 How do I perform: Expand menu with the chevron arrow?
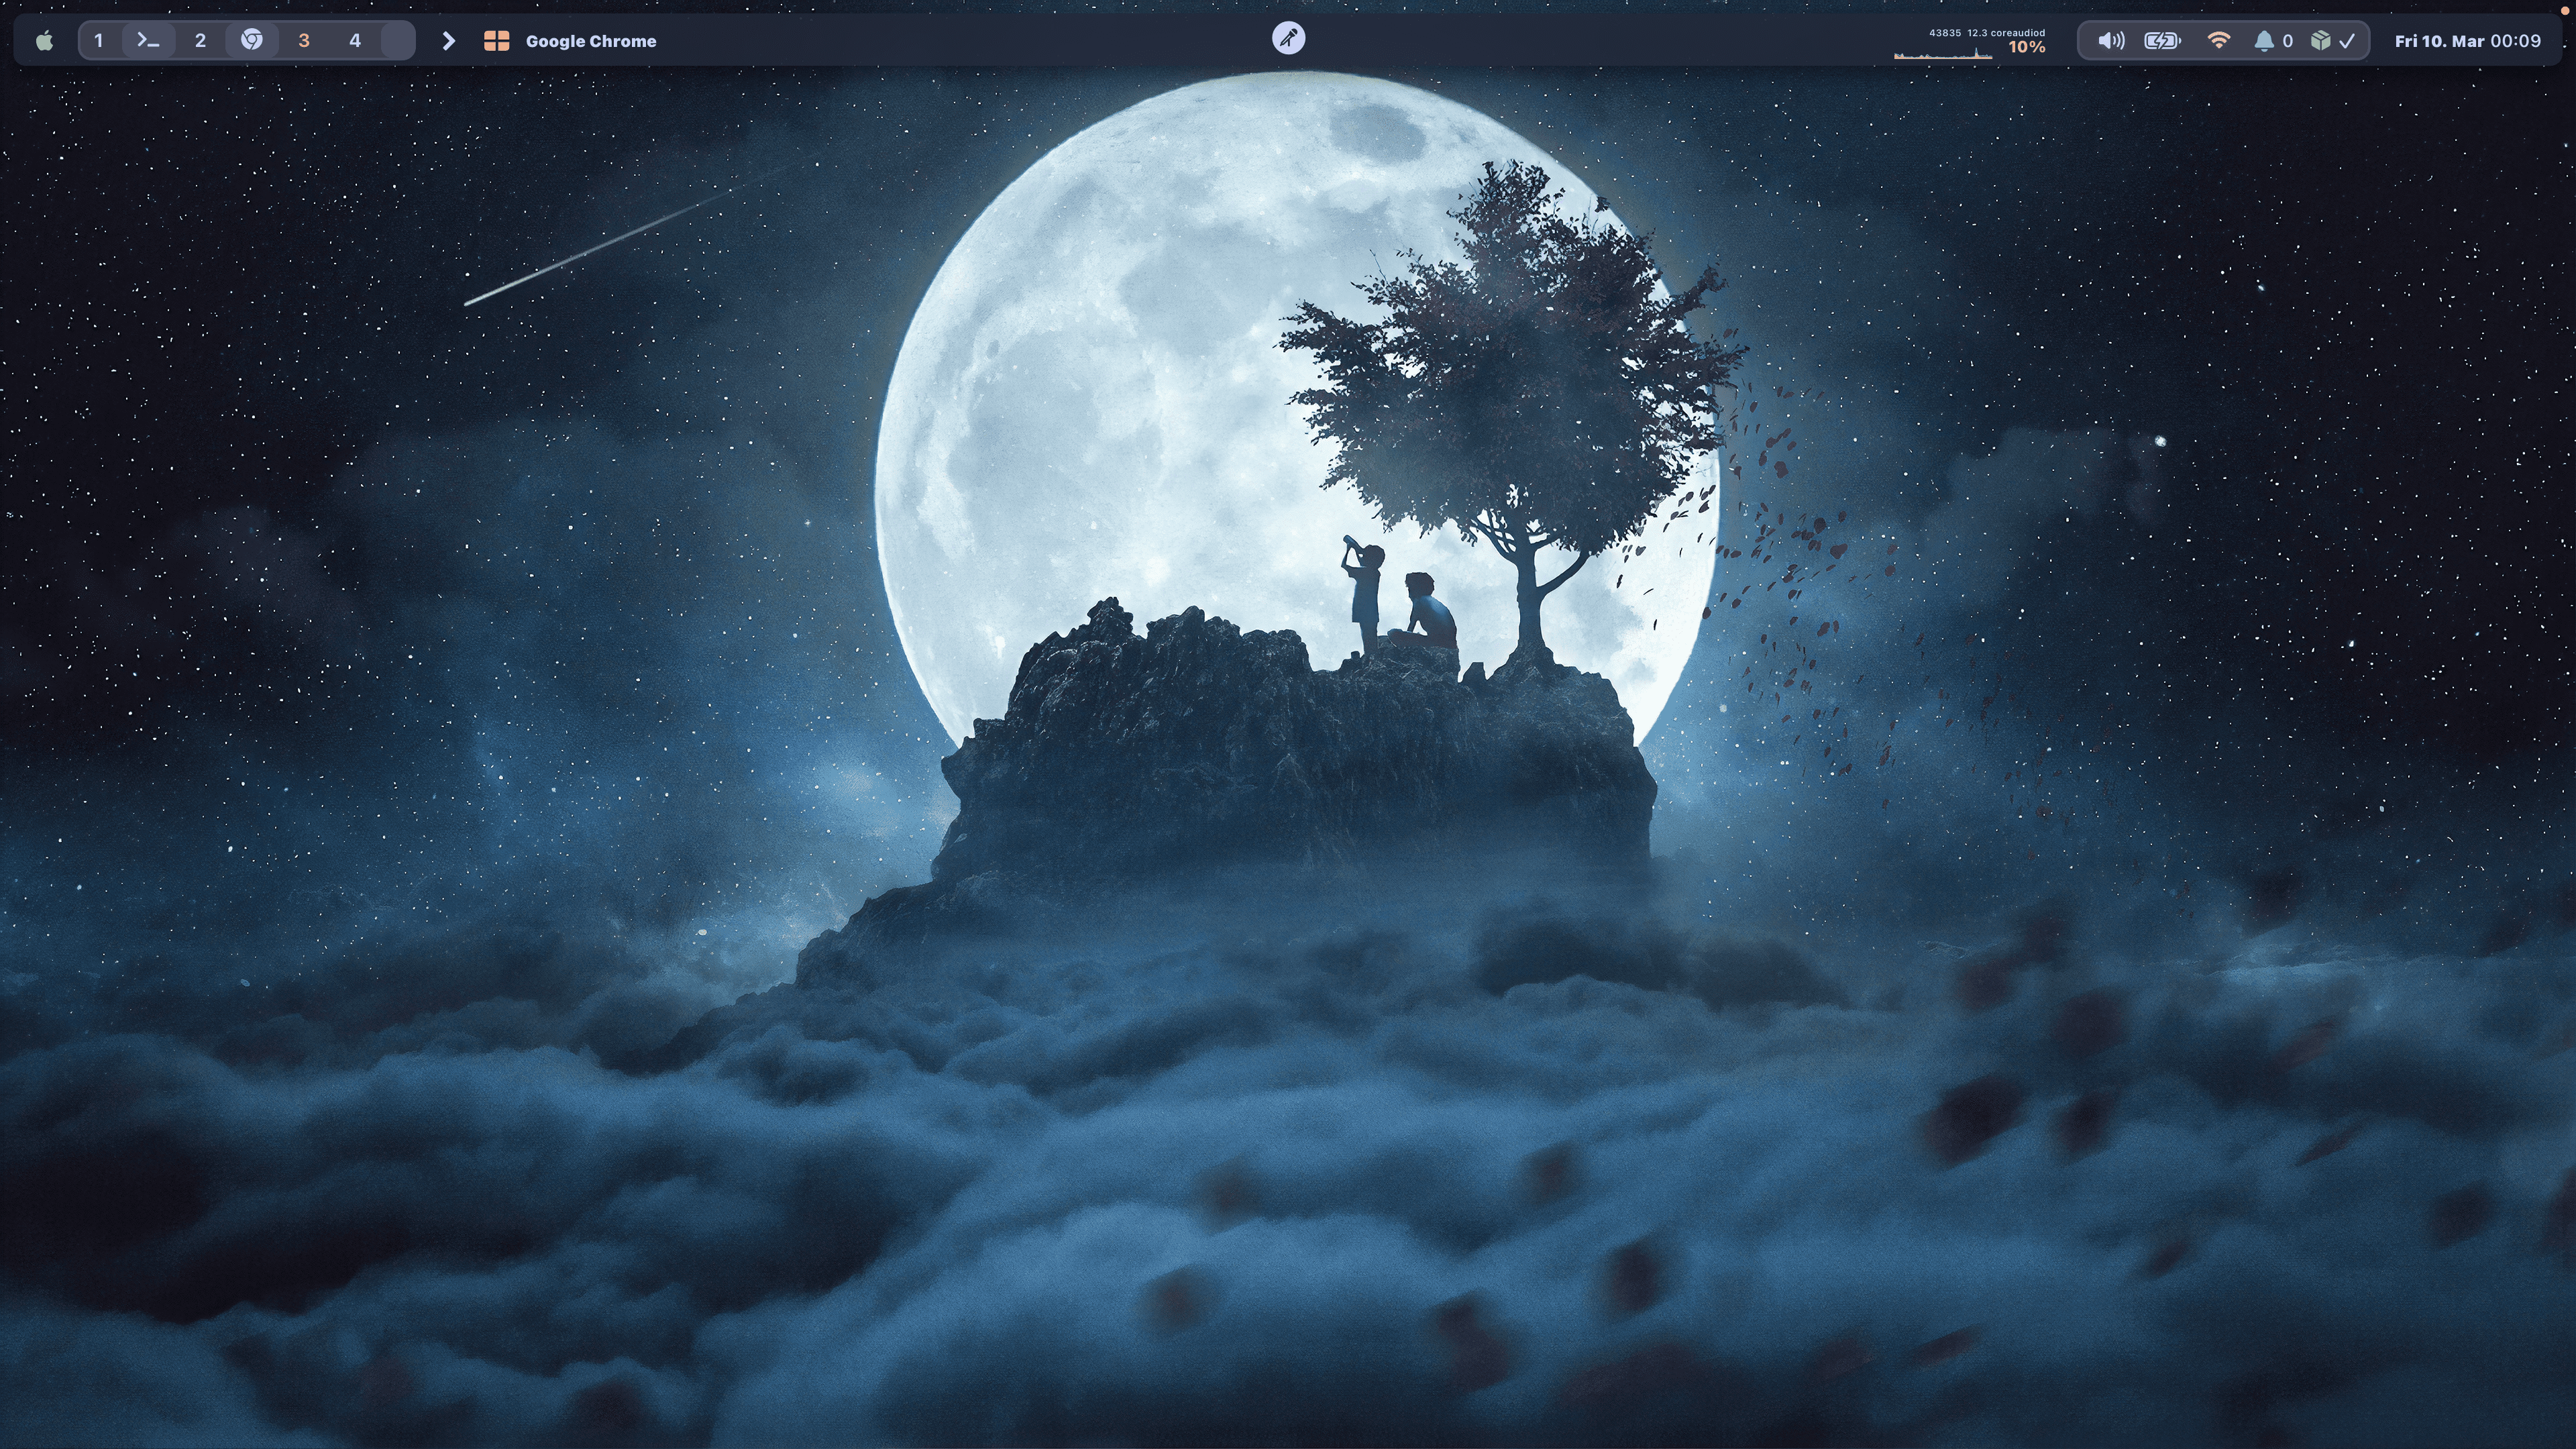[449, 41]
